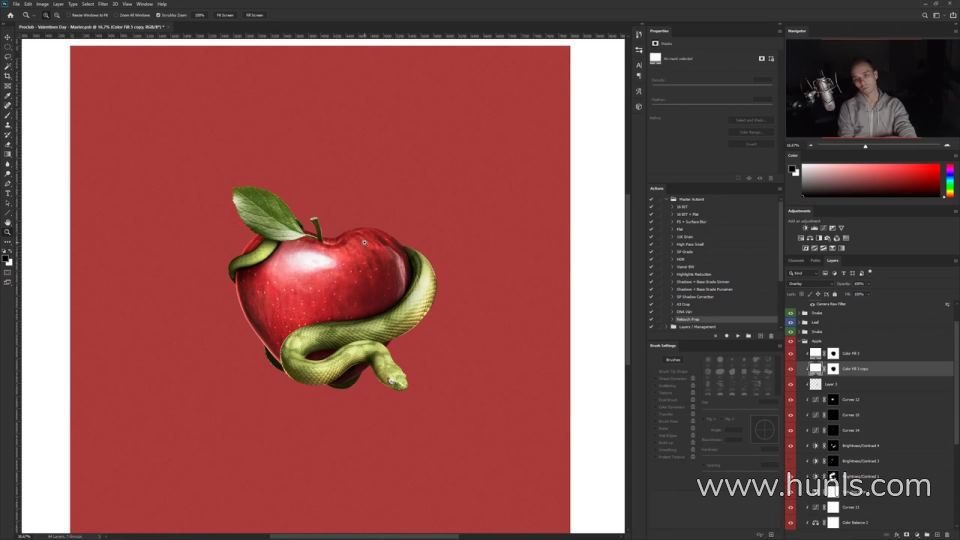Collapse the Apple layer group
The height and width of the screenshot is (540, 960).
[x=799, y=341]
